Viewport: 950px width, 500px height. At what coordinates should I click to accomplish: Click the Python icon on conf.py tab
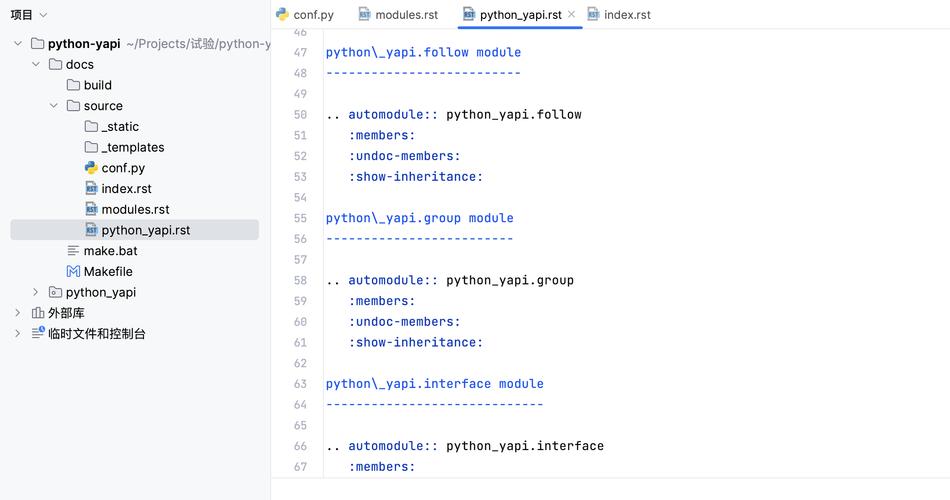point(282,15)
